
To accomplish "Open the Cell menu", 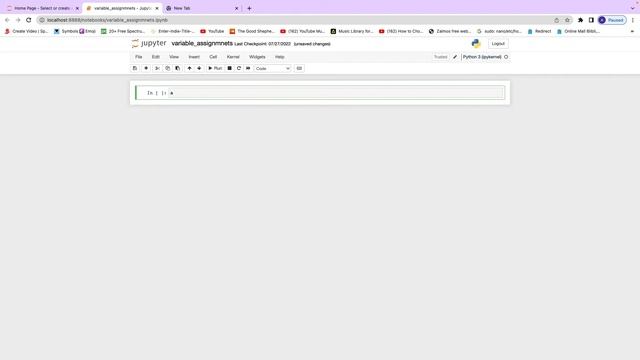I will pyautogui.click(x=213, y=57).
